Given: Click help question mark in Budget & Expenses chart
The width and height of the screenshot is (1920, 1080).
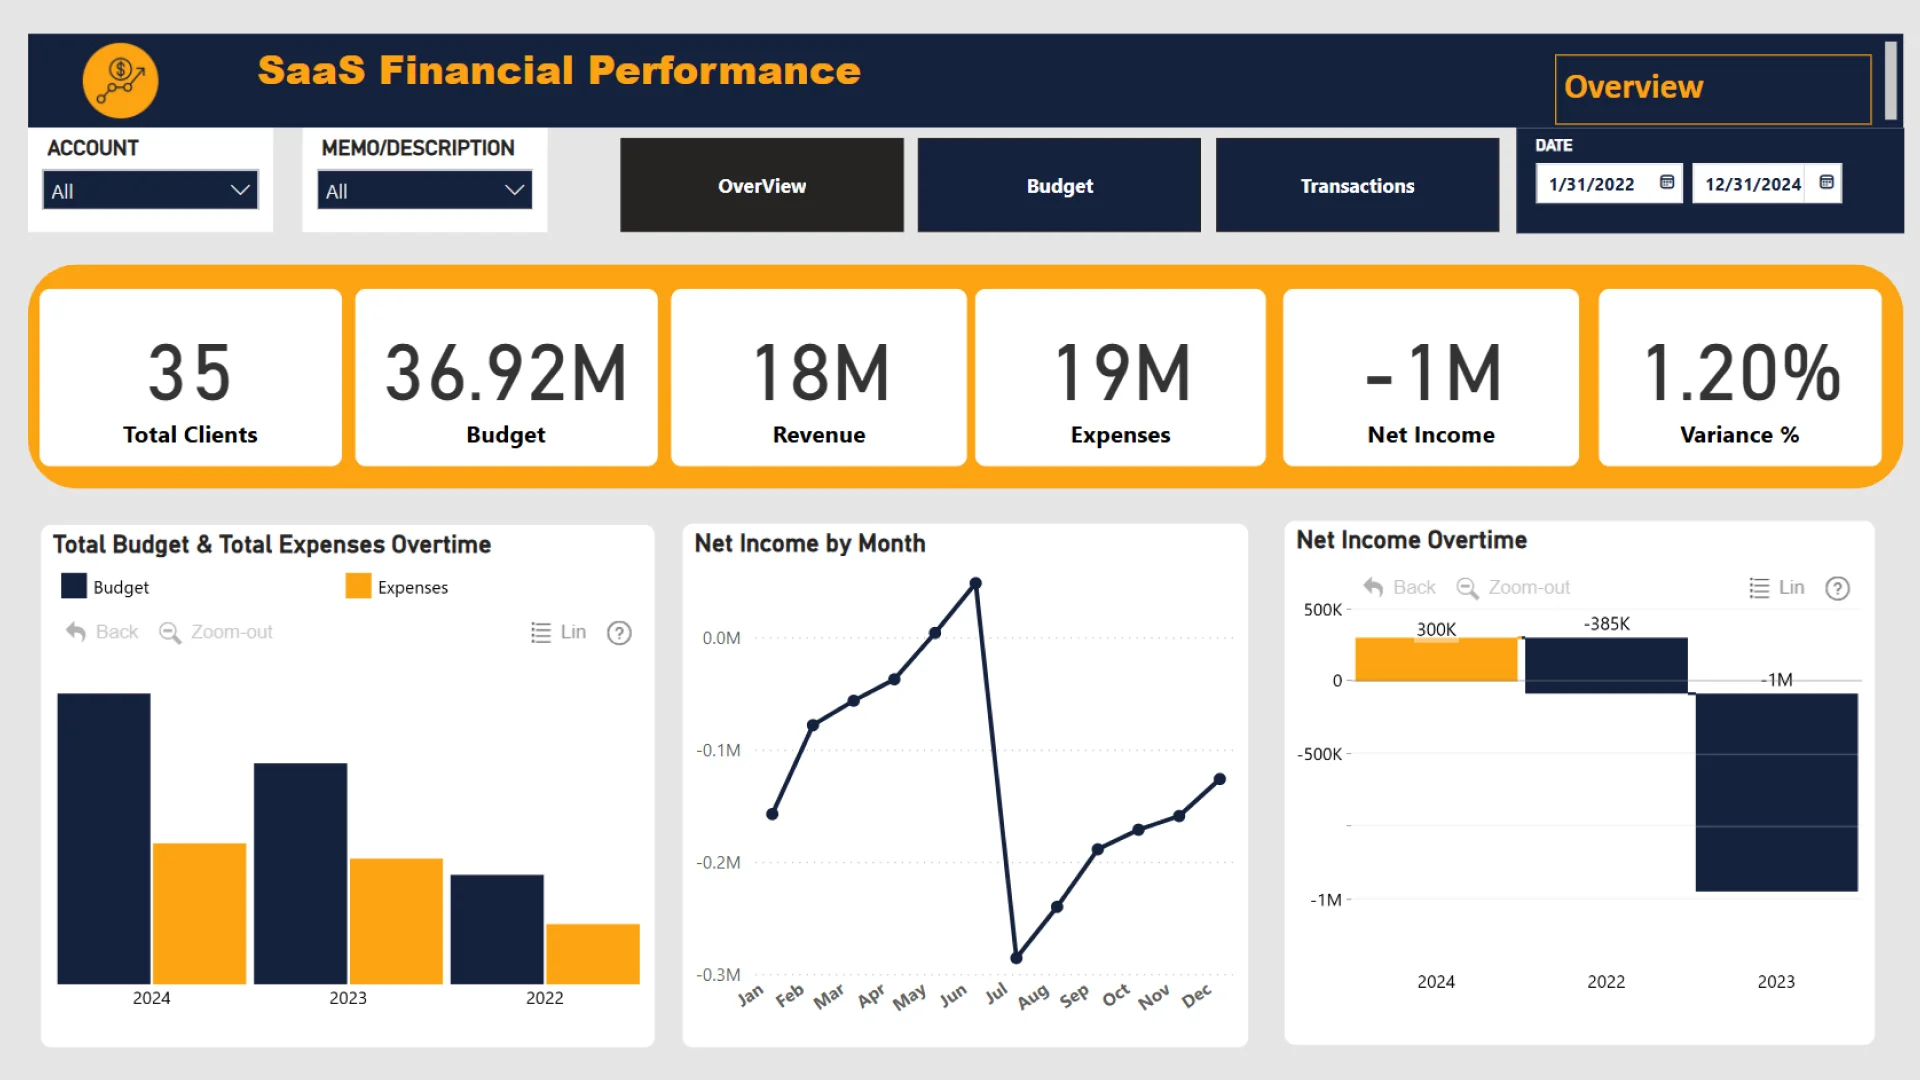Looking at the screenshot, I should click(619, 633).
